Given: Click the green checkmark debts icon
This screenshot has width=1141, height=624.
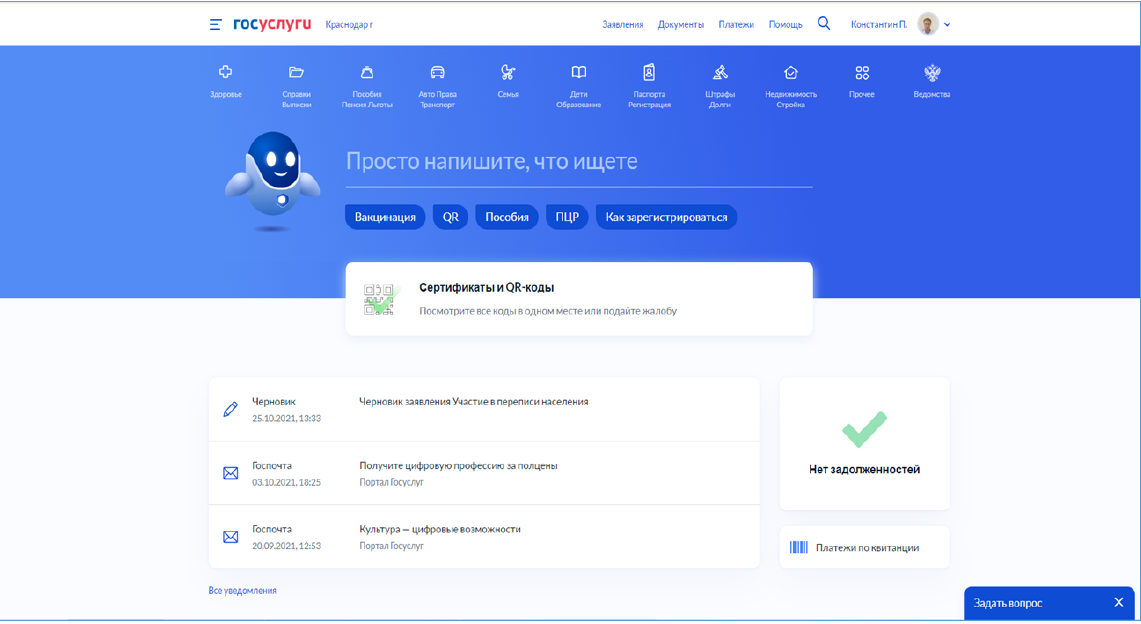Looking at the screenshot, I should coord(864,429).
